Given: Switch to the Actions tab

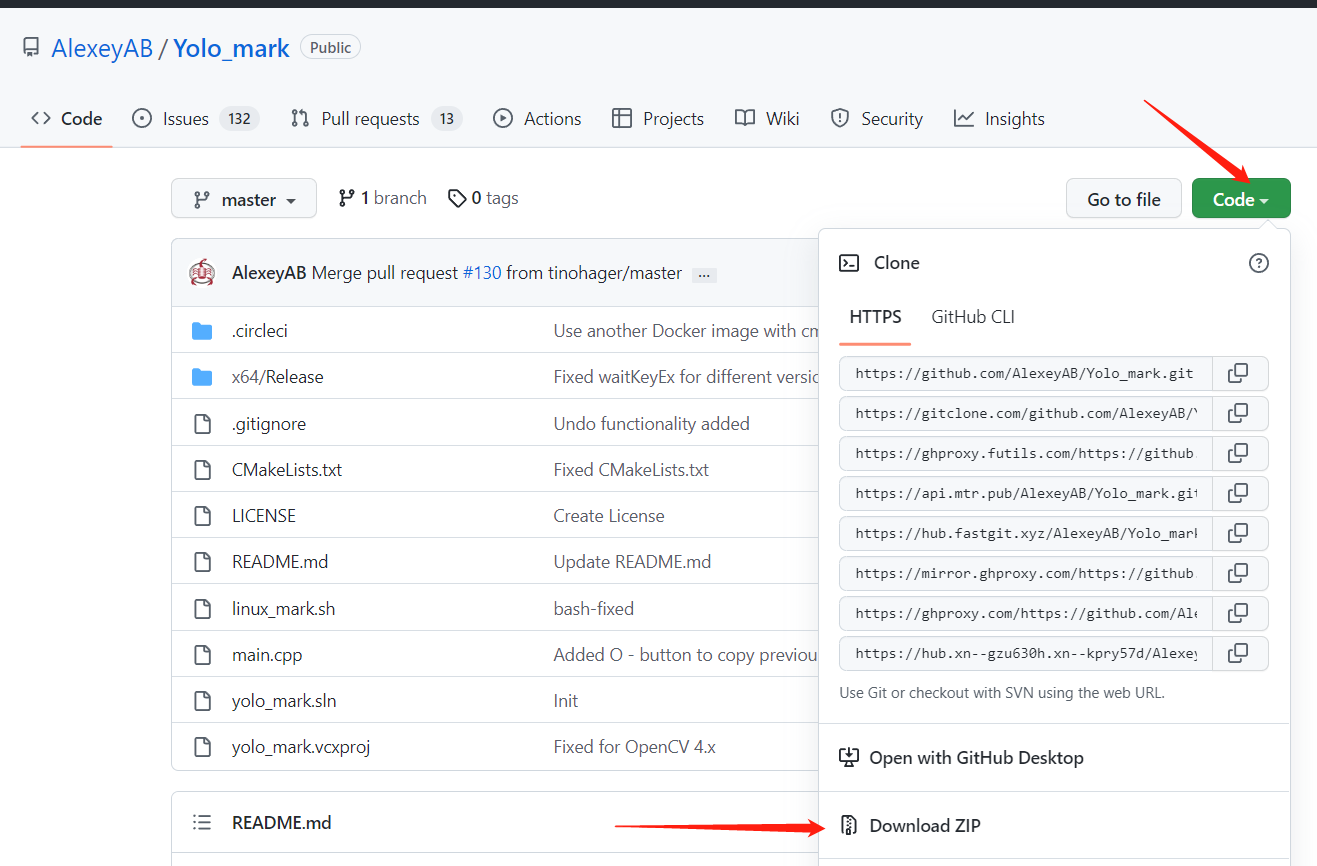Looking at the screenshot, I should [537, 119].
